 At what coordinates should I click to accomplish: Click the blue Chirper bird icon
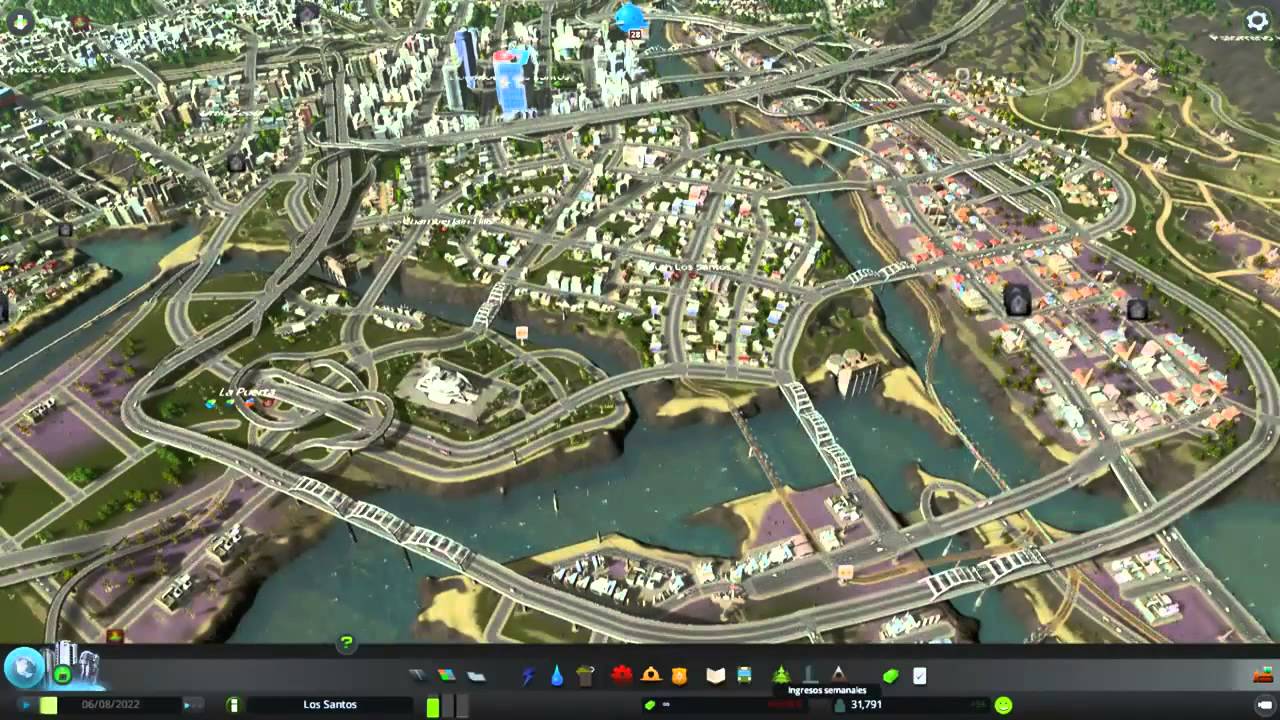(630, 16)
